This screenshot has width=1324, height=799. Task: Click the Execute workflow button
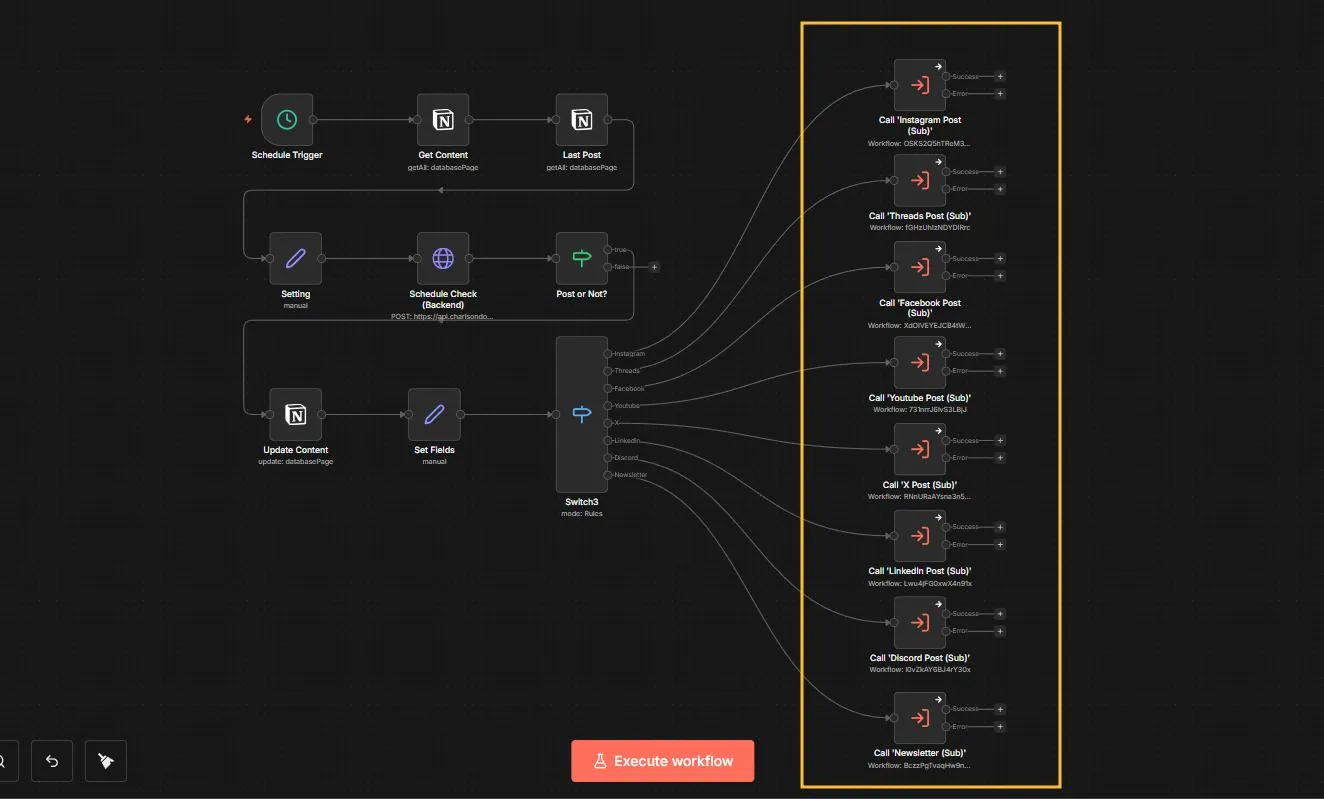(662, 760)
